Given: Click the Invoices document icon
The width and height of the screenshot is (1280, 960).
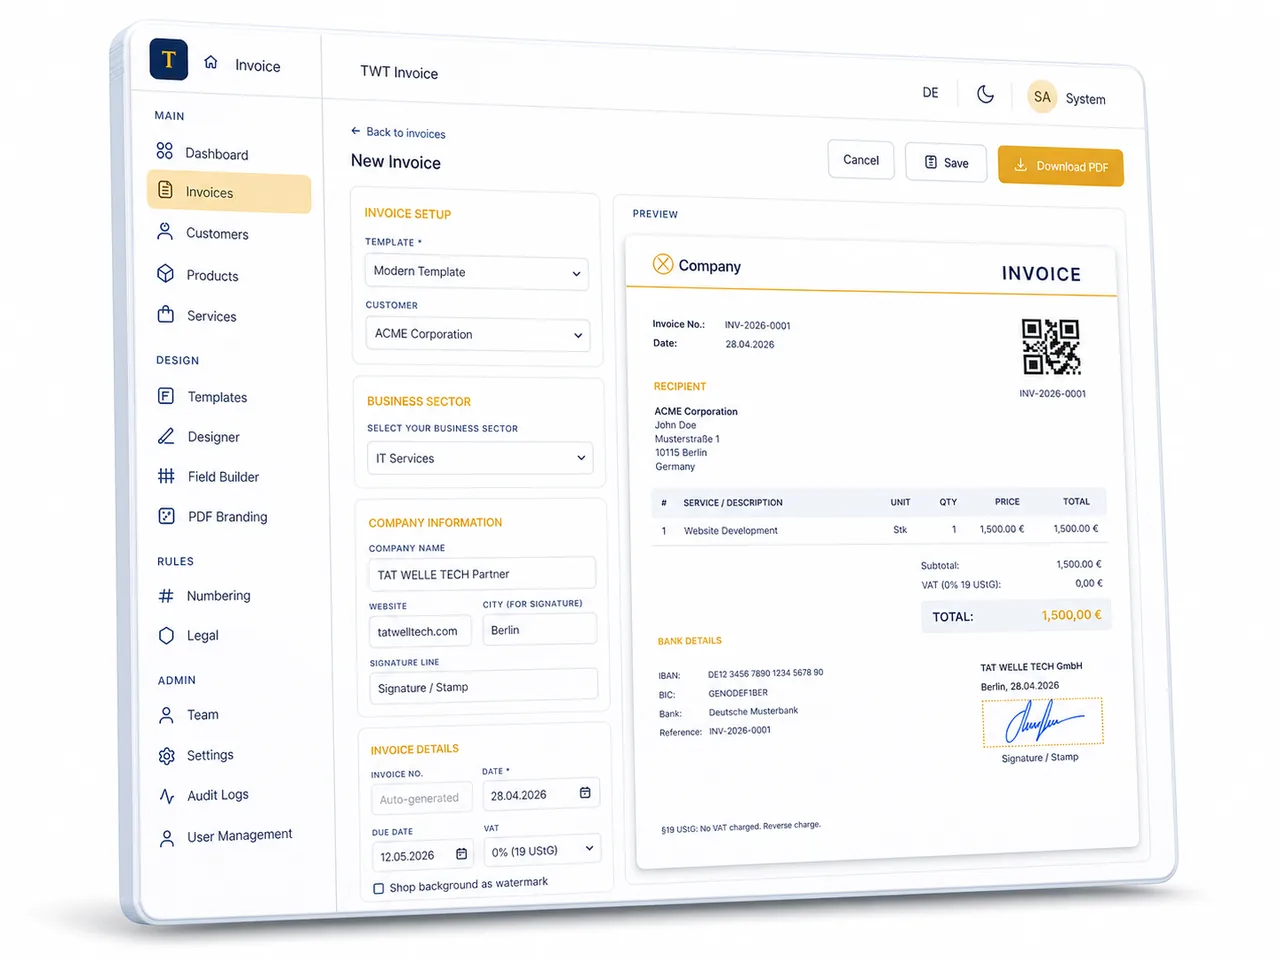Looking at the screenshot, I should click(x=166, y=190).
